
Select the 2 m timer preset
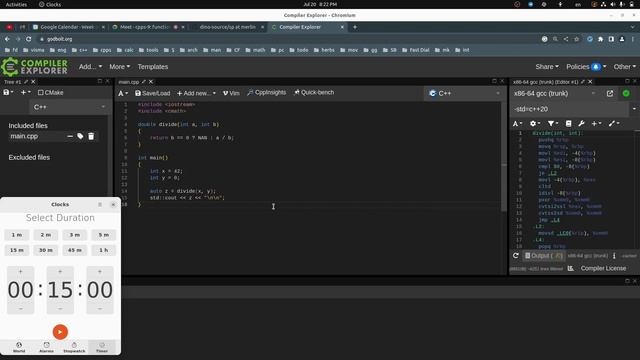pyautogui.click(x=46, y=235)
